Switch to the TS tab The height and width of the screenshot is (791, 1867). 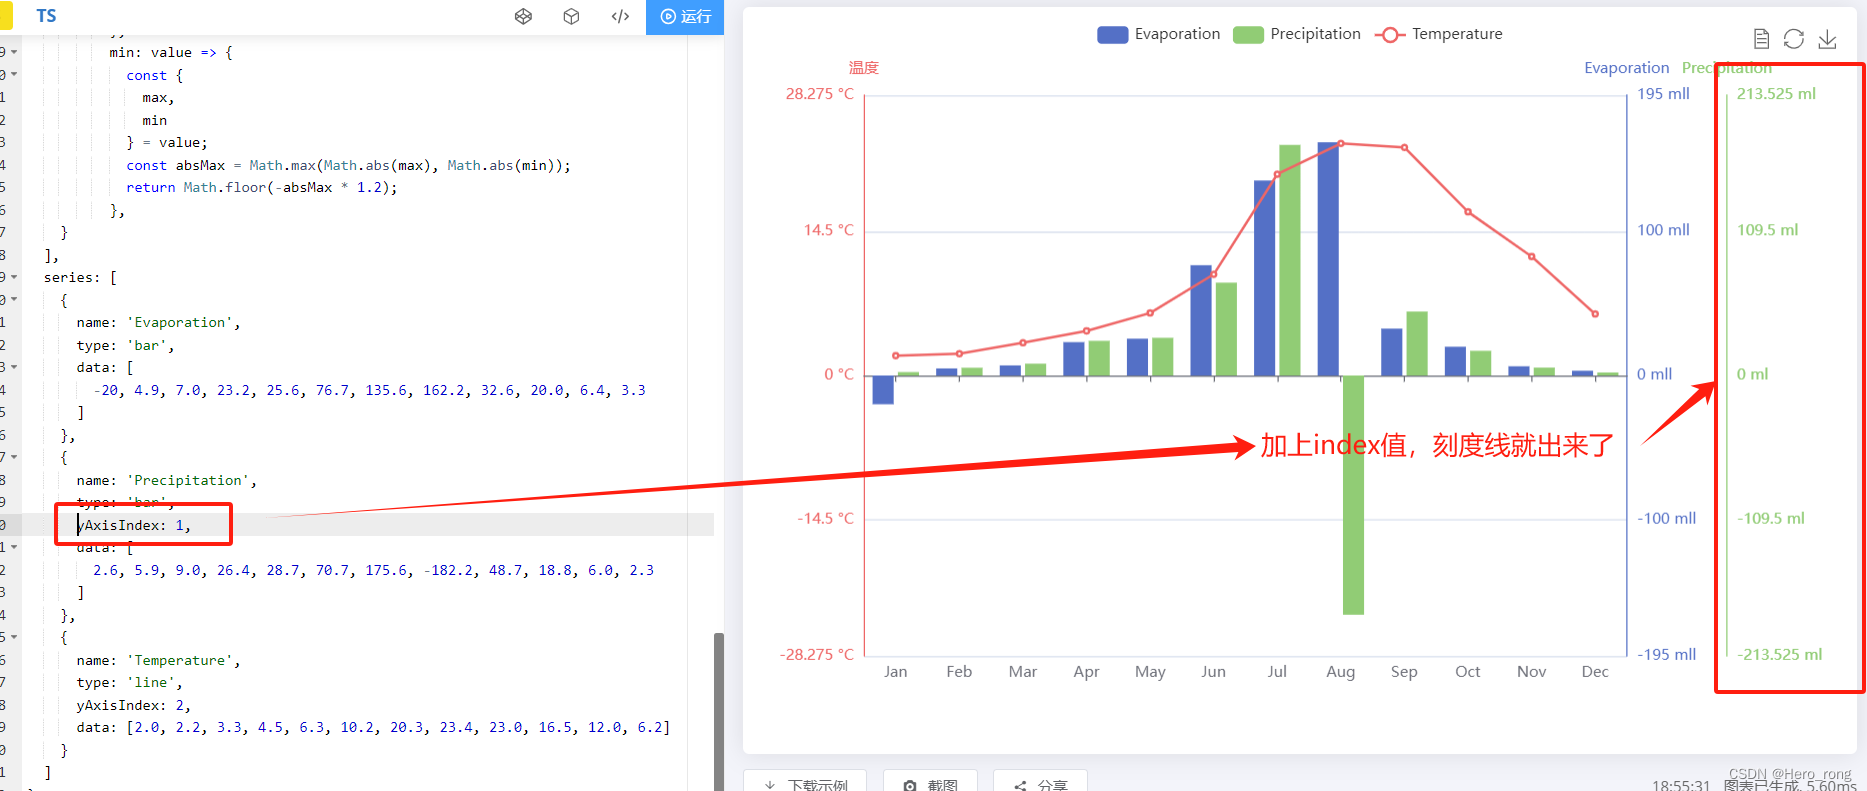point(46,16)
